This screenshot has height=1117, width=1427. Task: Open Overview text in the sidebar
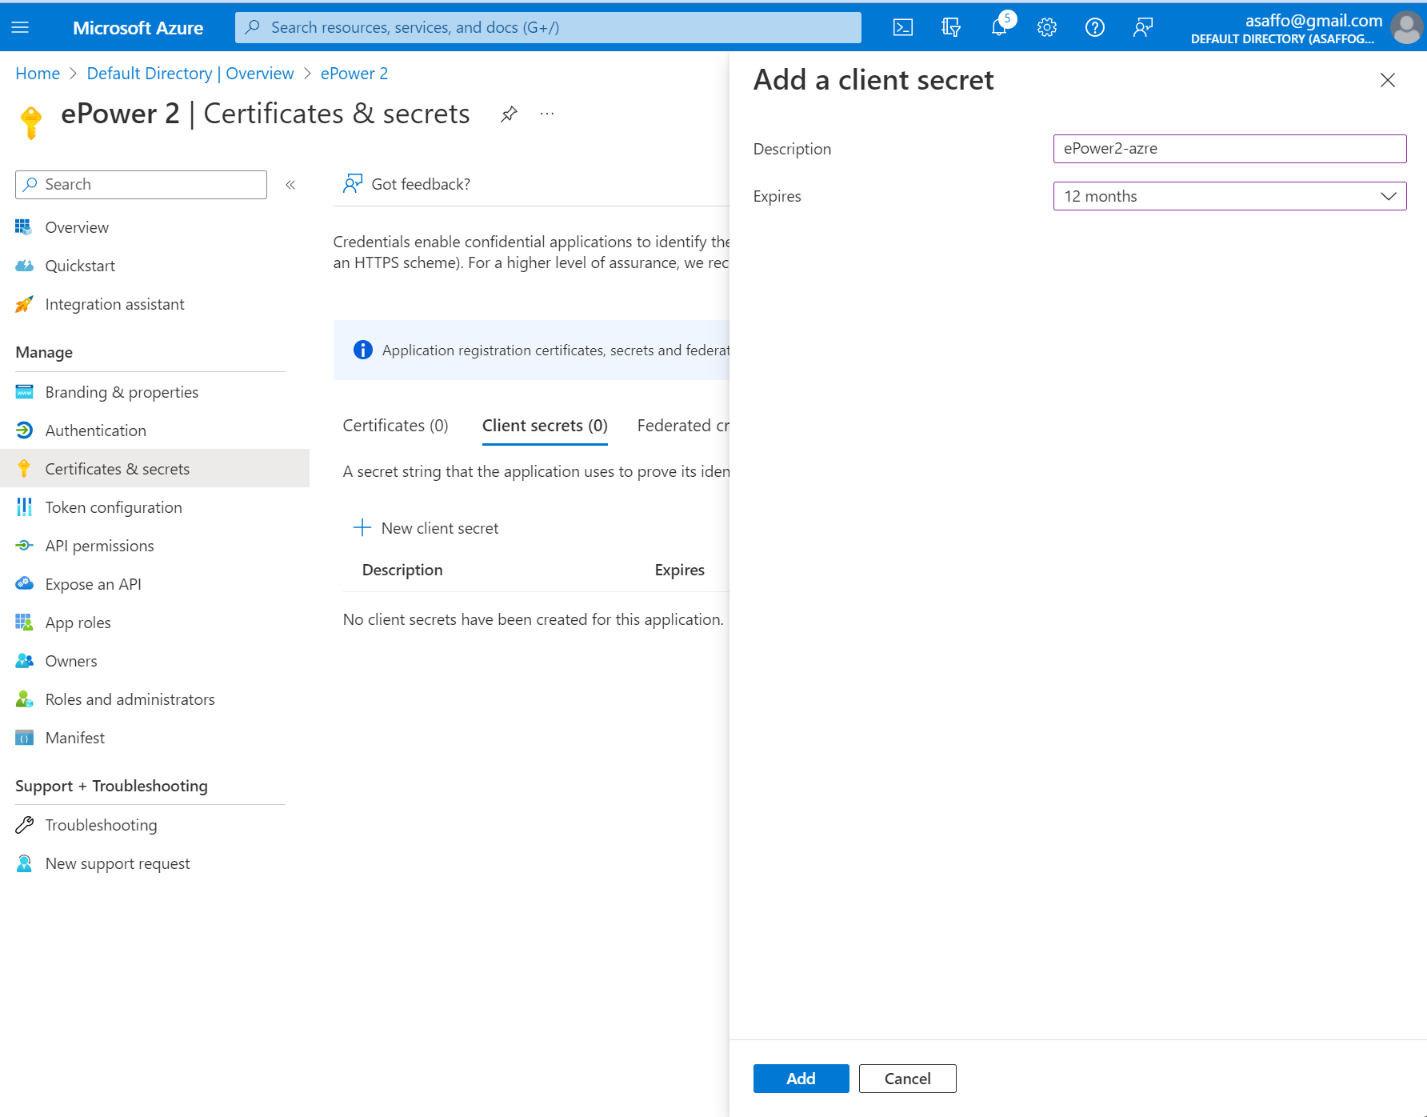(x=77, y=227)
